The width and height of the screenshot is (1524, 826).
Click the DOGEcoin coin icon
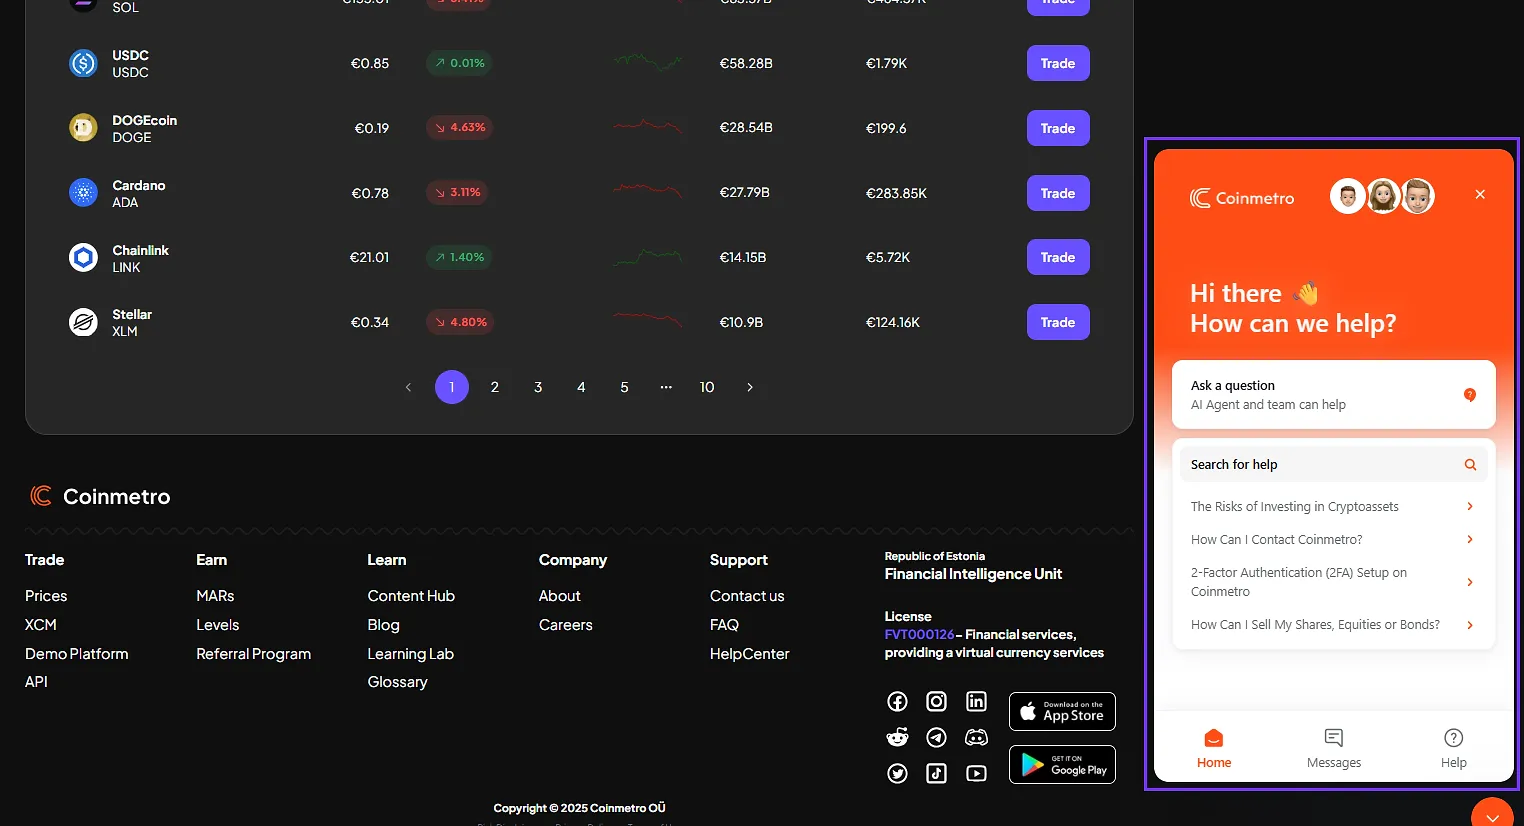[x=83, y=128]
